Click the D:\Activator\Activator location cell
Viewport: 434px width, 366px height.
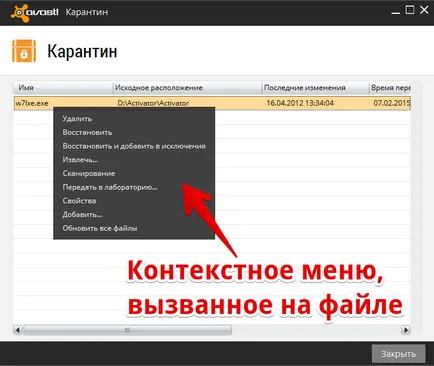[x=153, y=103]
